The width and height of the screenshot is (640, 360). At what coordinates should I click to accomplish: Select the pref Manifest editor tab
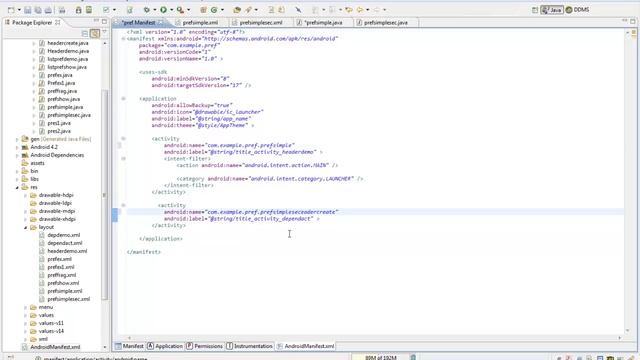click(139, 23)
